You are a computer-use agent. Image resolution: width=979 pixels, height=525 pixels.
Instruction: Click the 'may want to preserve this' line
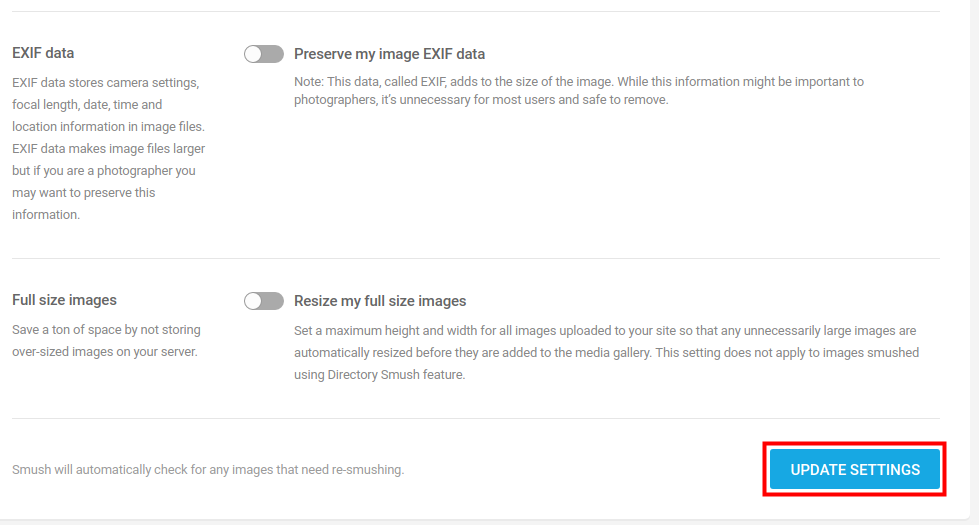coord(83,192)
